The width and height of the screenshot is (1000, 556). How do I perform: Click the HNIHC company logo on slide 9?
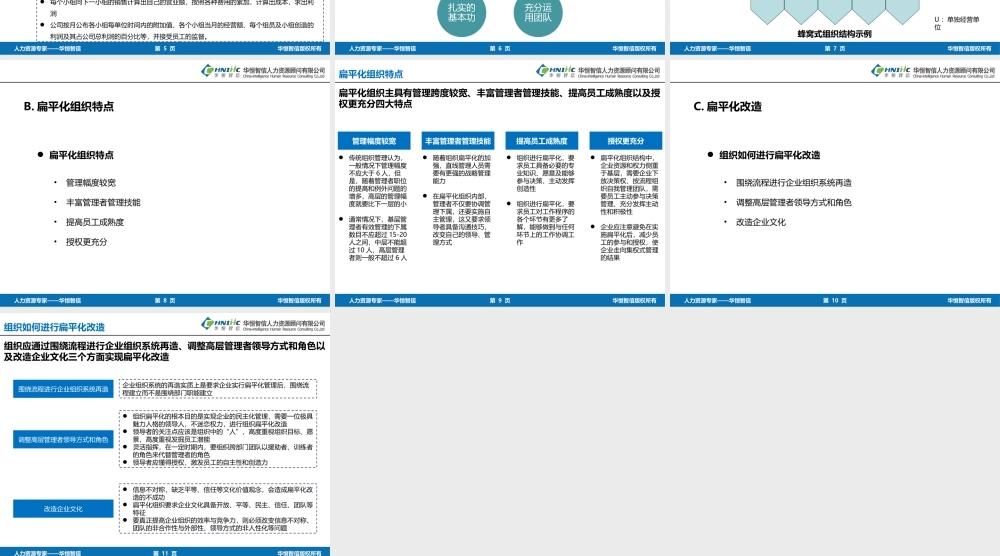click(x=598, y=71)
